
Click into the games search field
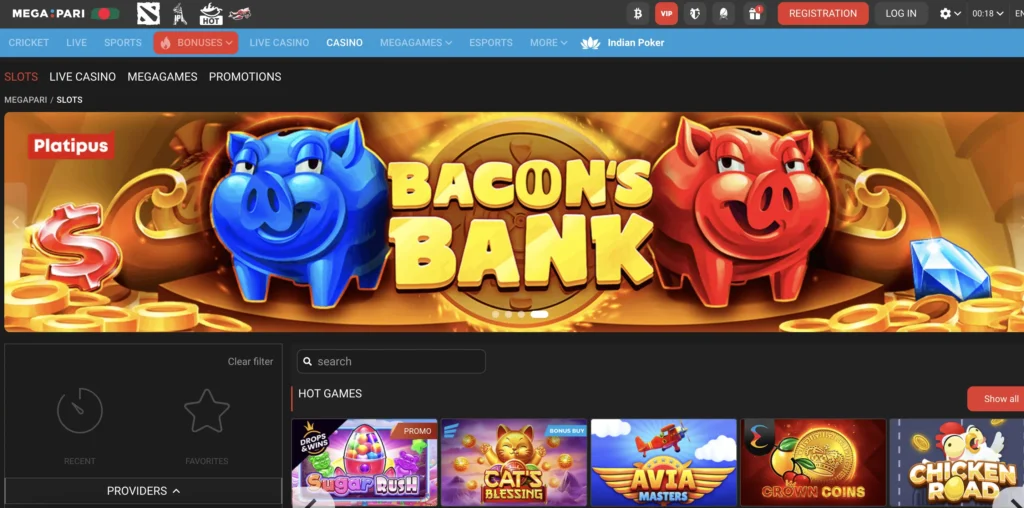[x=391, y=361]
